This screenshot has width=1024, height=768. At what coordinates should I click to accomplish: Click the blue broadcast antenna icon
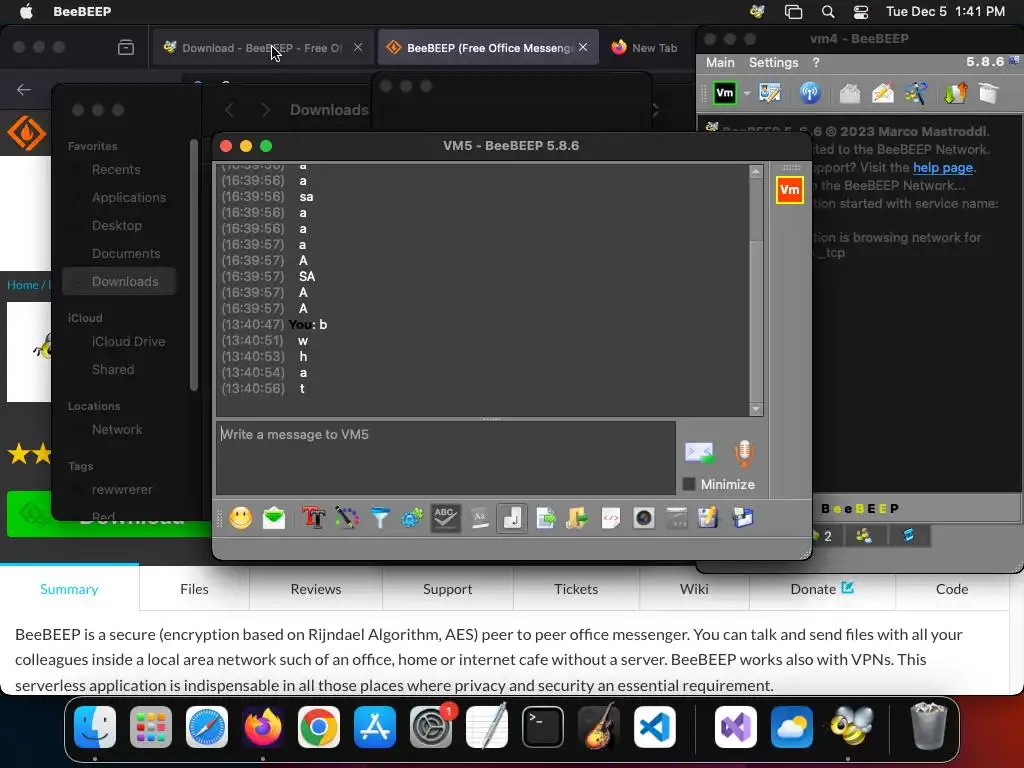[x=810, y=93]
